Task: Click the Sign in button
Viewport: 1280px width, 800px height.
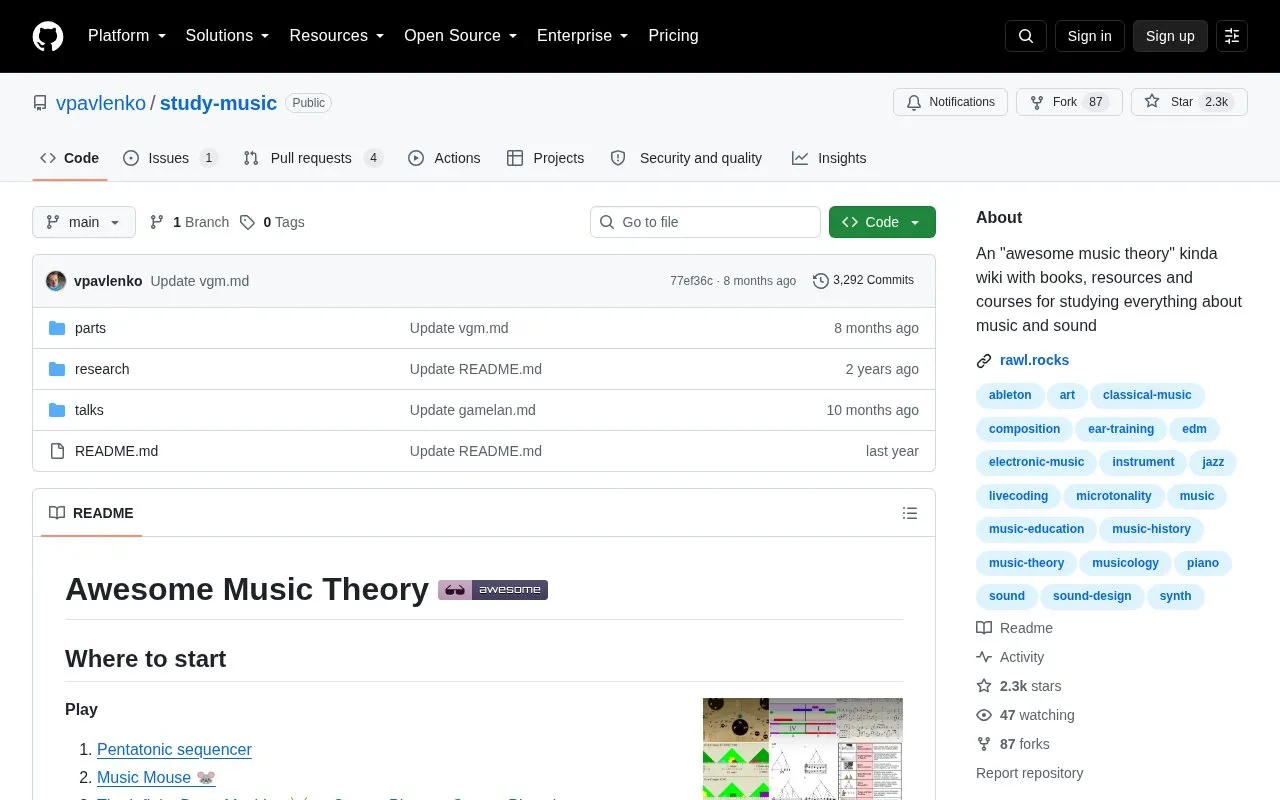Action: point(1090,36)
